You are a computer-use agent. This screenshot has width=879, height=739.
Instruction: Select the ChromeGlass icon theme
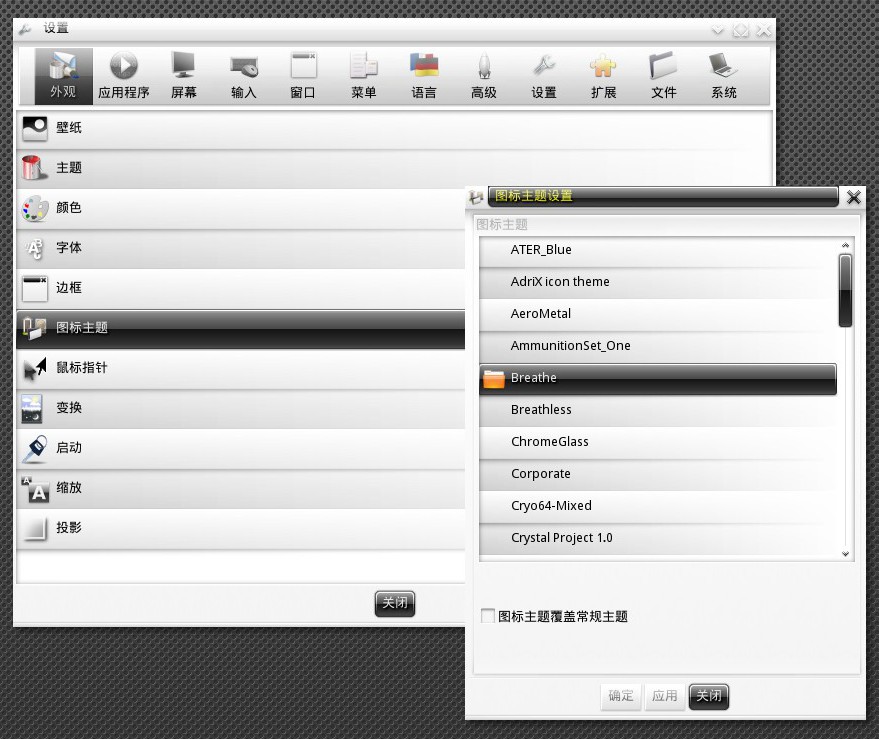pyautogui.click(x=658, y=442)
